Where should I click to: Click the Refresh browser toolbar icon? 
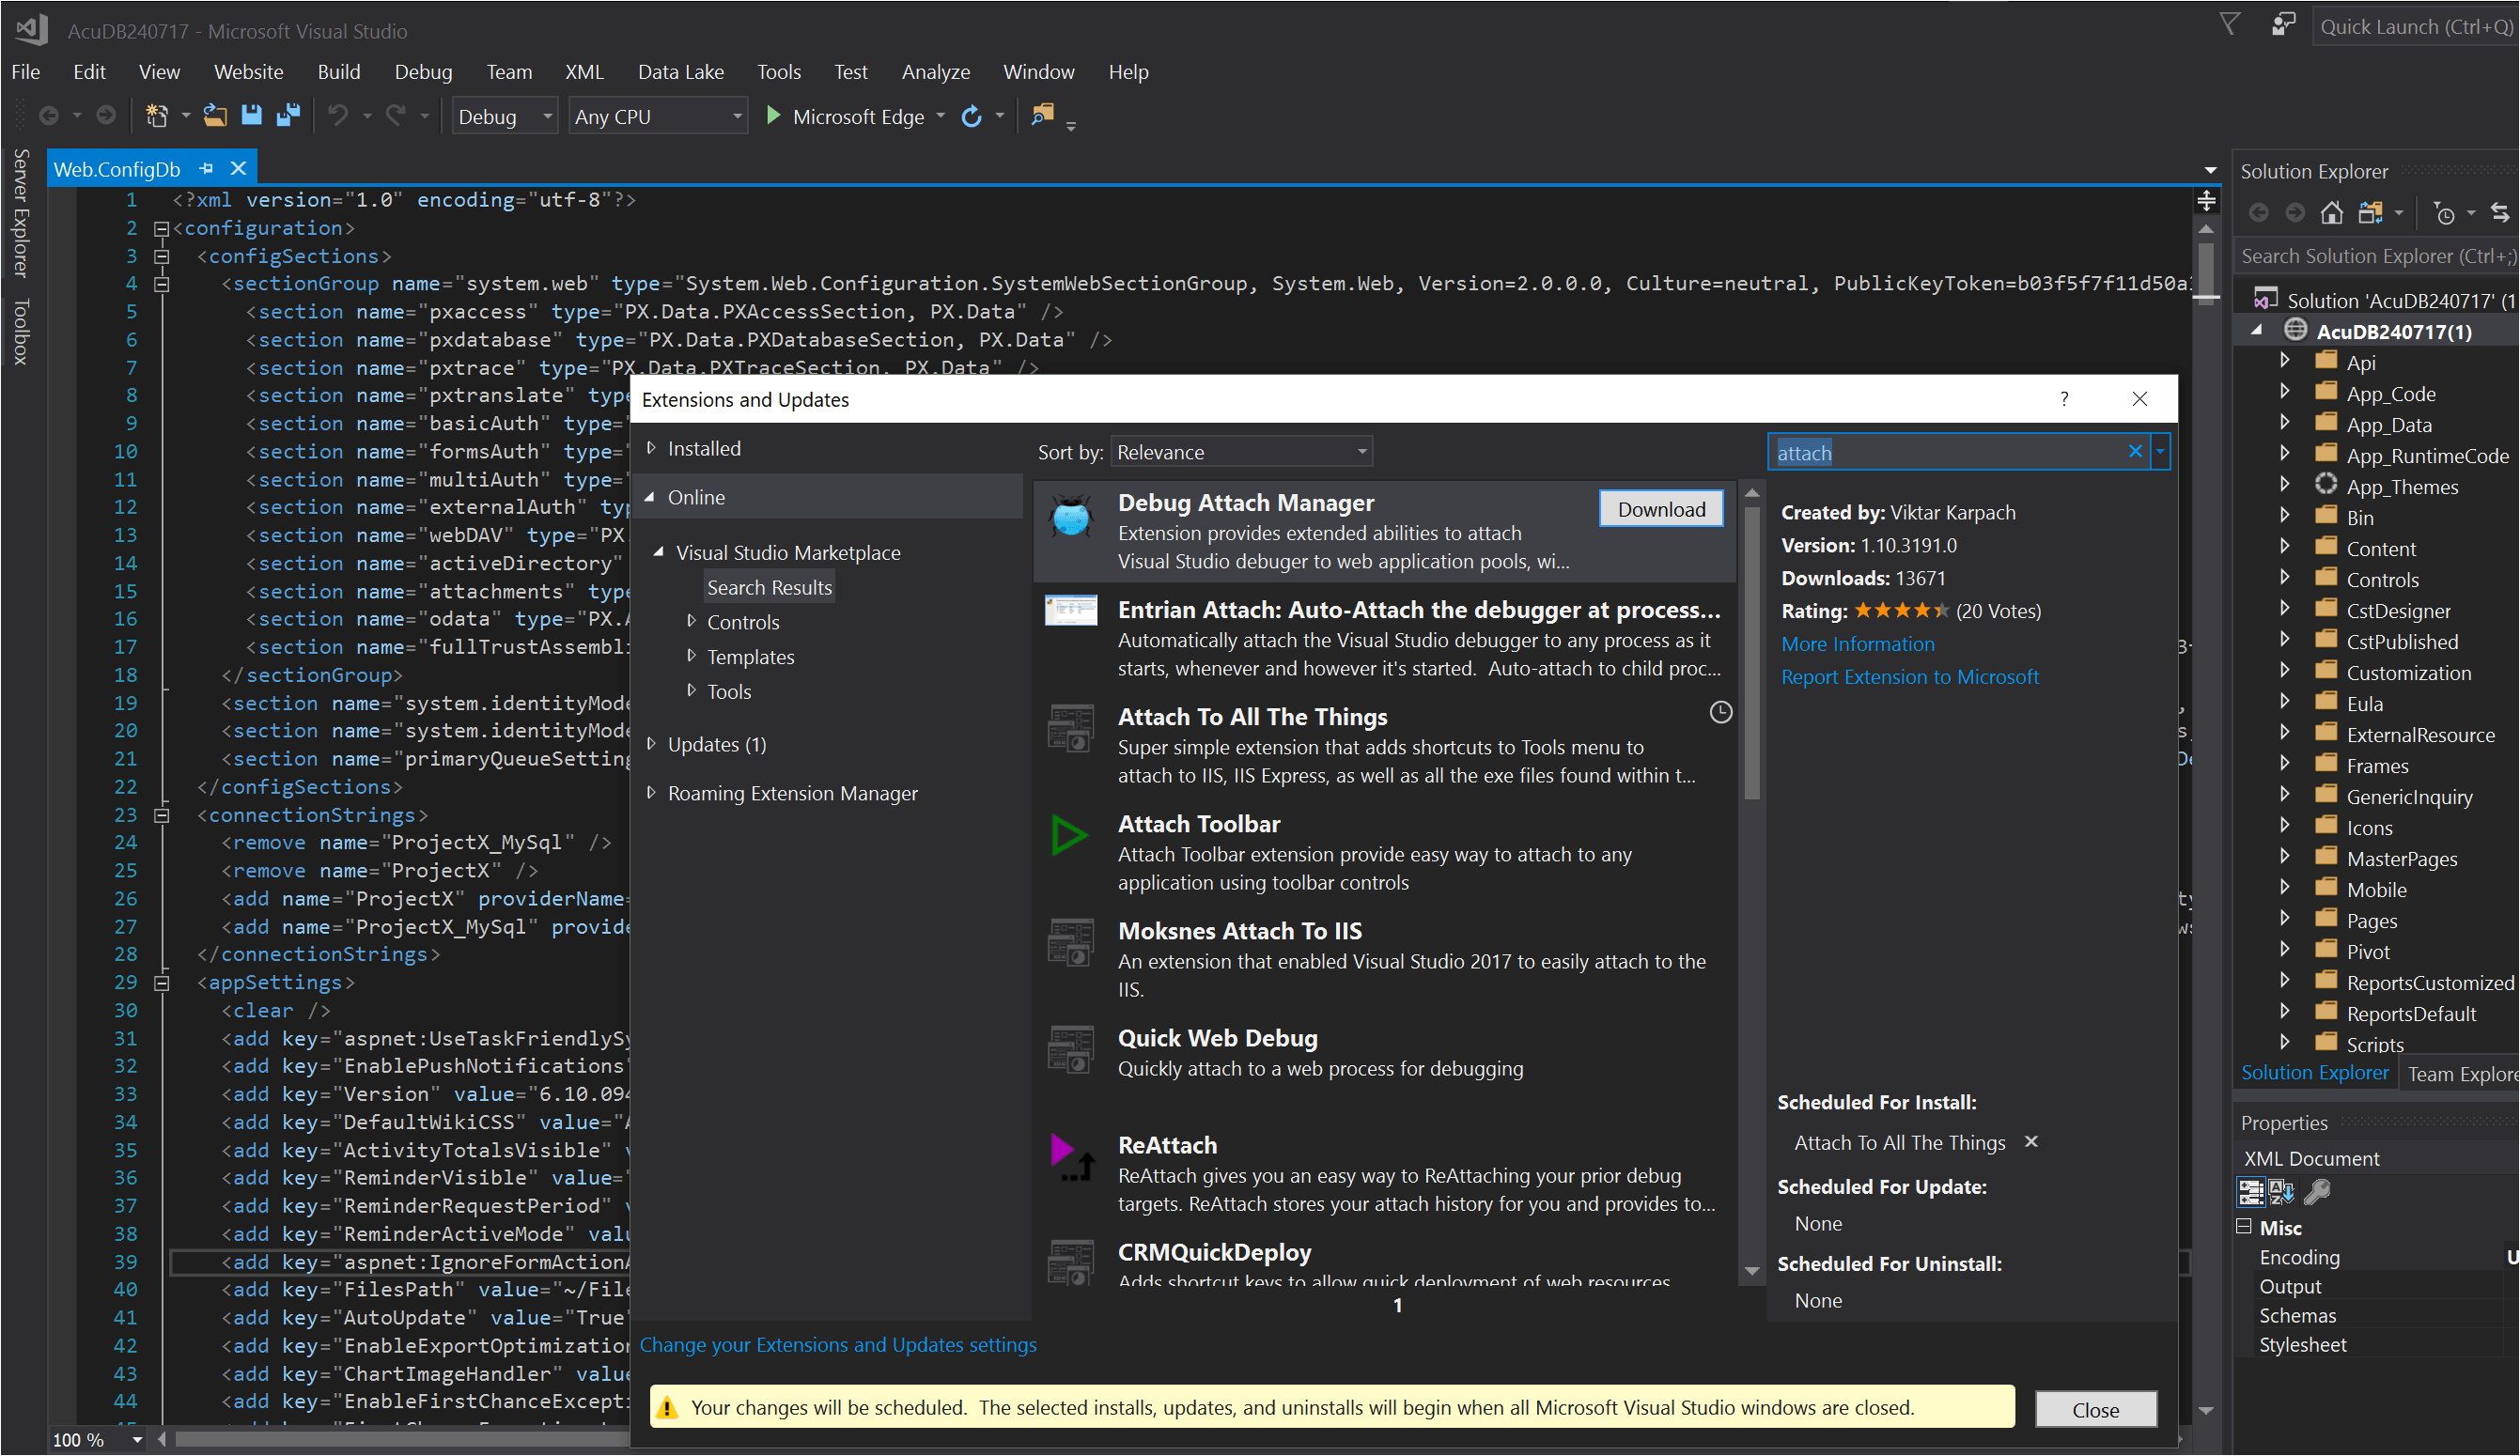click(x=971, y=116)
